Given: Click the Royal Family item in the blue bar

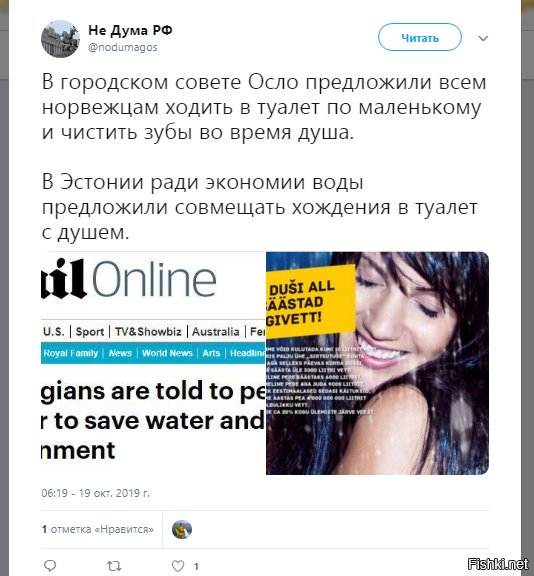Looking at the screenshot, I should (x=71, y=353).
